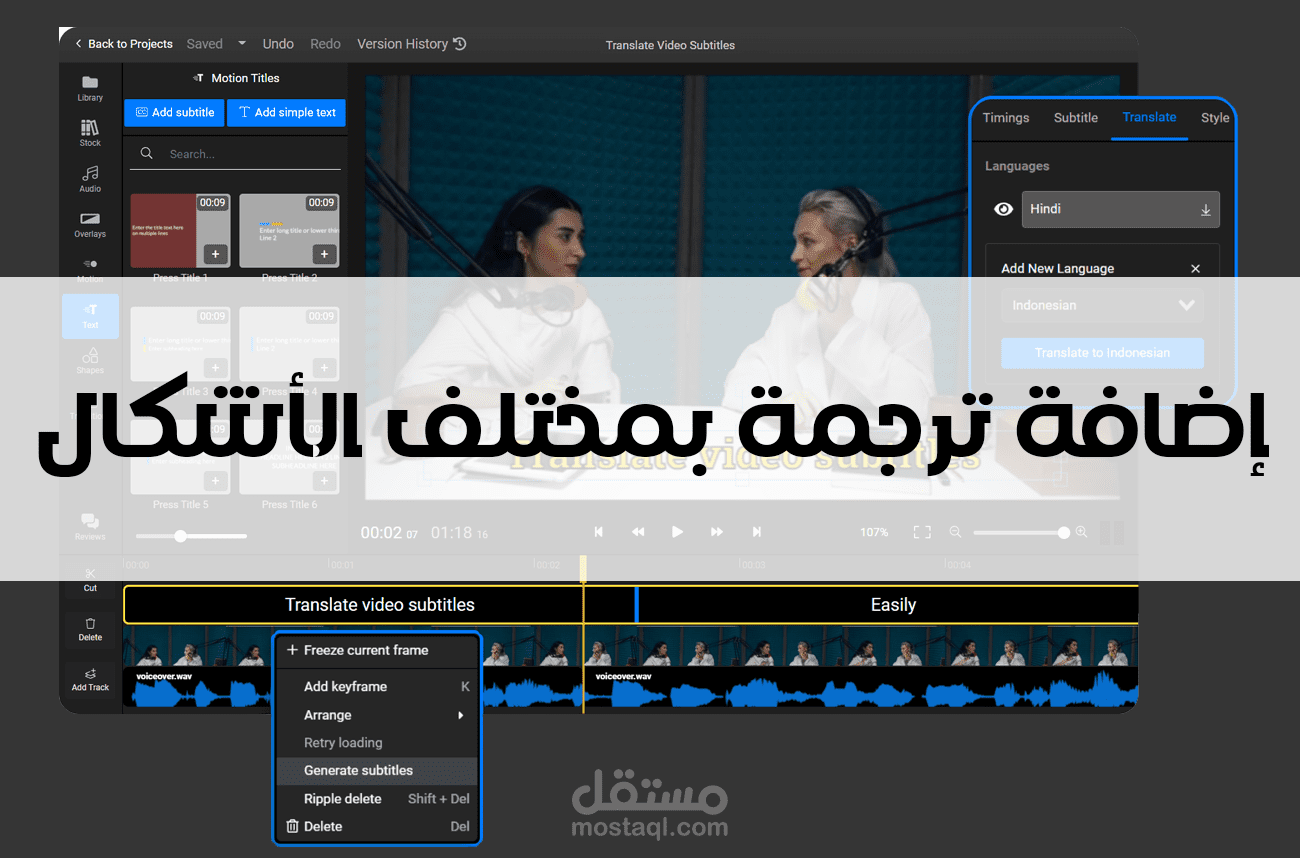Jump to the end of video

[x=757, y=532]
